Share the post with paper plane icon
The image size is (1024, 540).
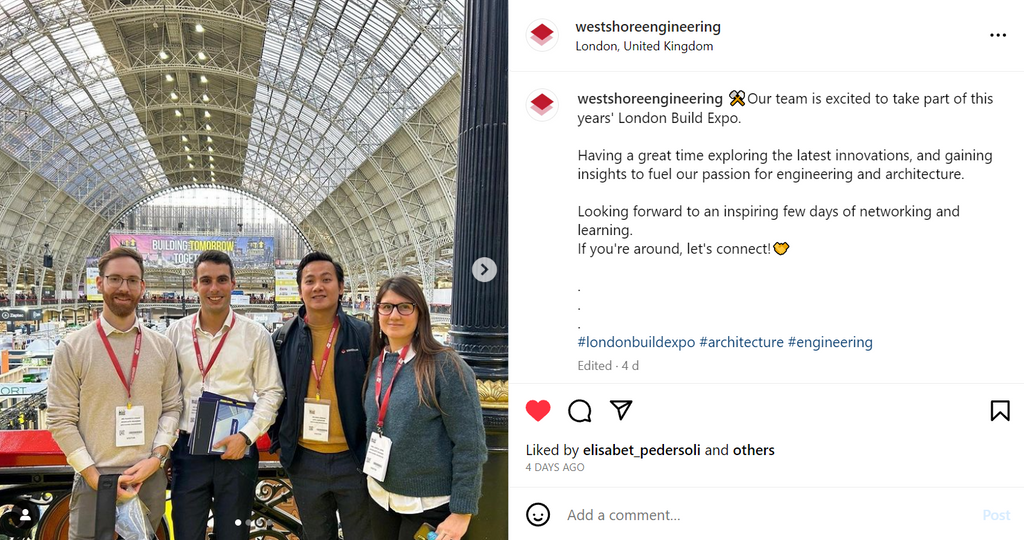click(621, 410)
